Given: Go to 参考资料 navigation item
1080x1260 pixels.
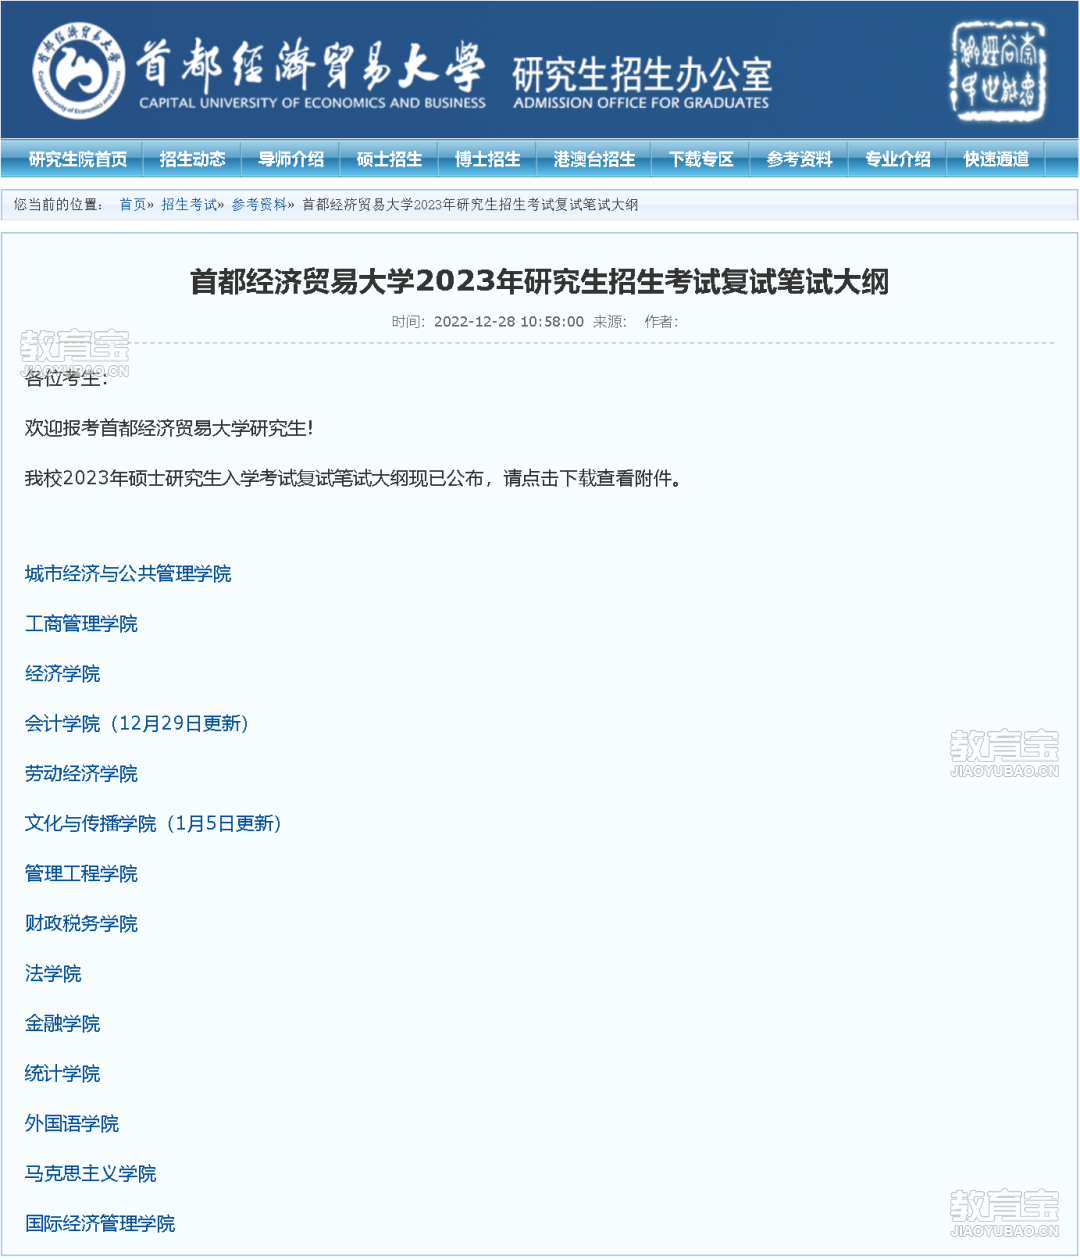Looking at the screenshot, I should tap(800, 159).
